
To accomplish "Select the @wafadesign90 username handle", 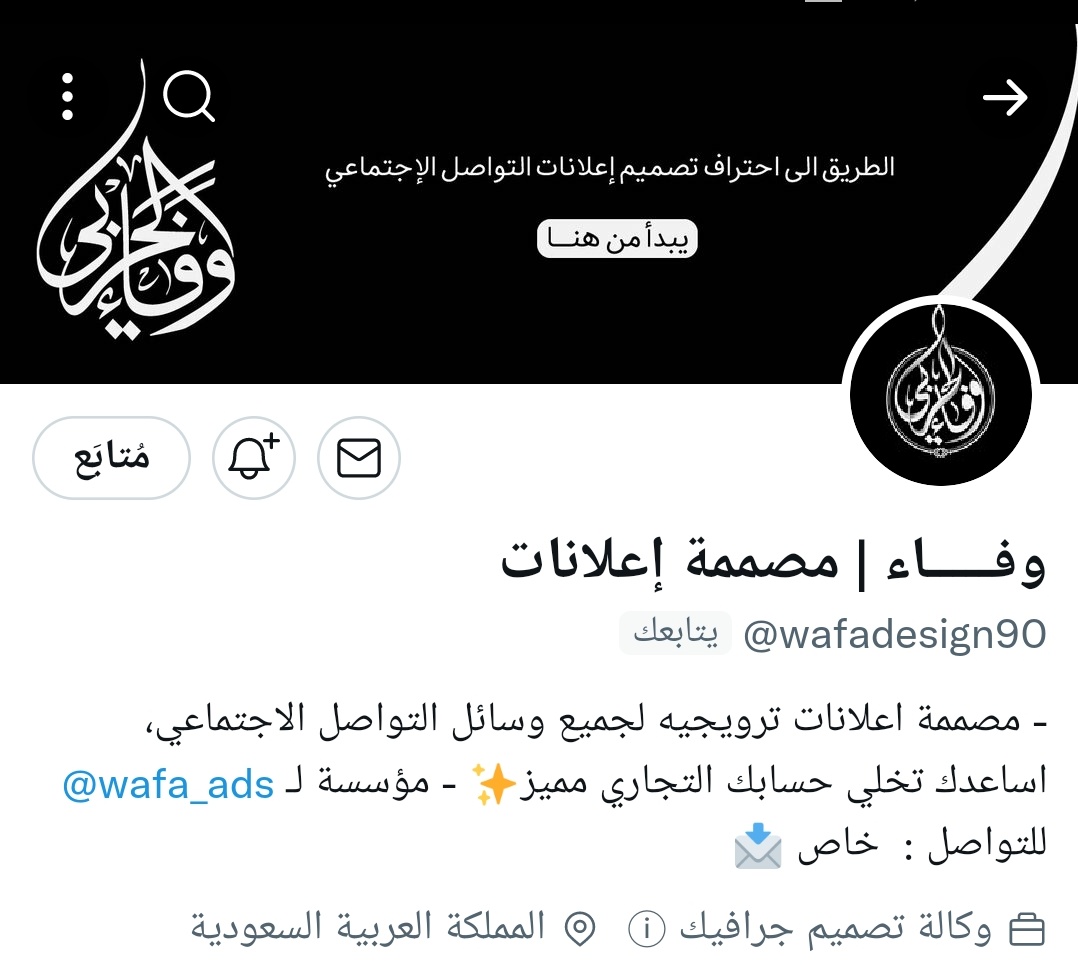I will [x=894, y=634].
